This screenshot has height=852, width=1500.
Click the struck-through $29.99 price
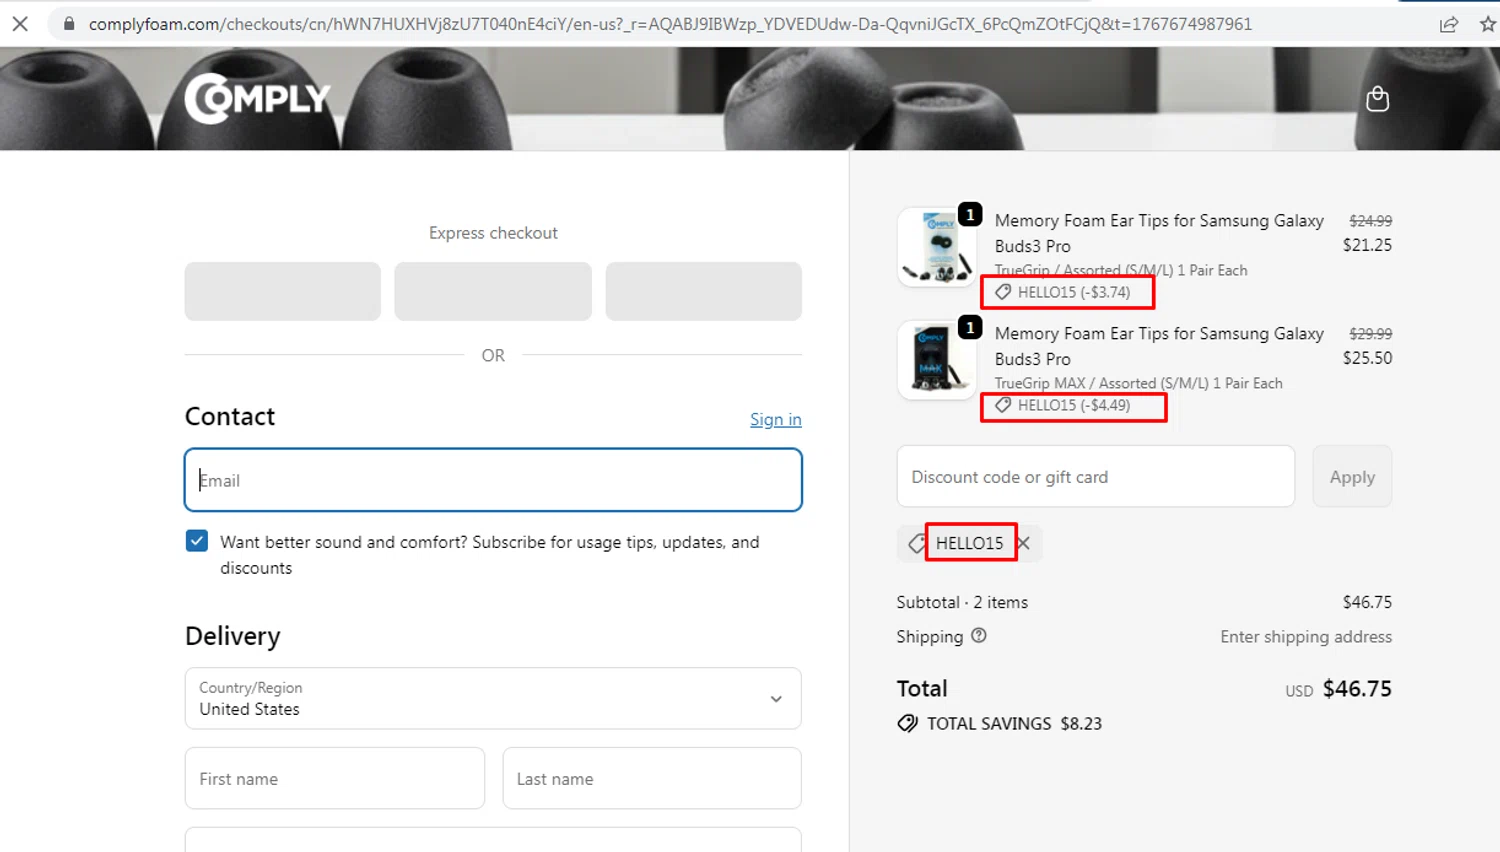tap(1370, 334)
